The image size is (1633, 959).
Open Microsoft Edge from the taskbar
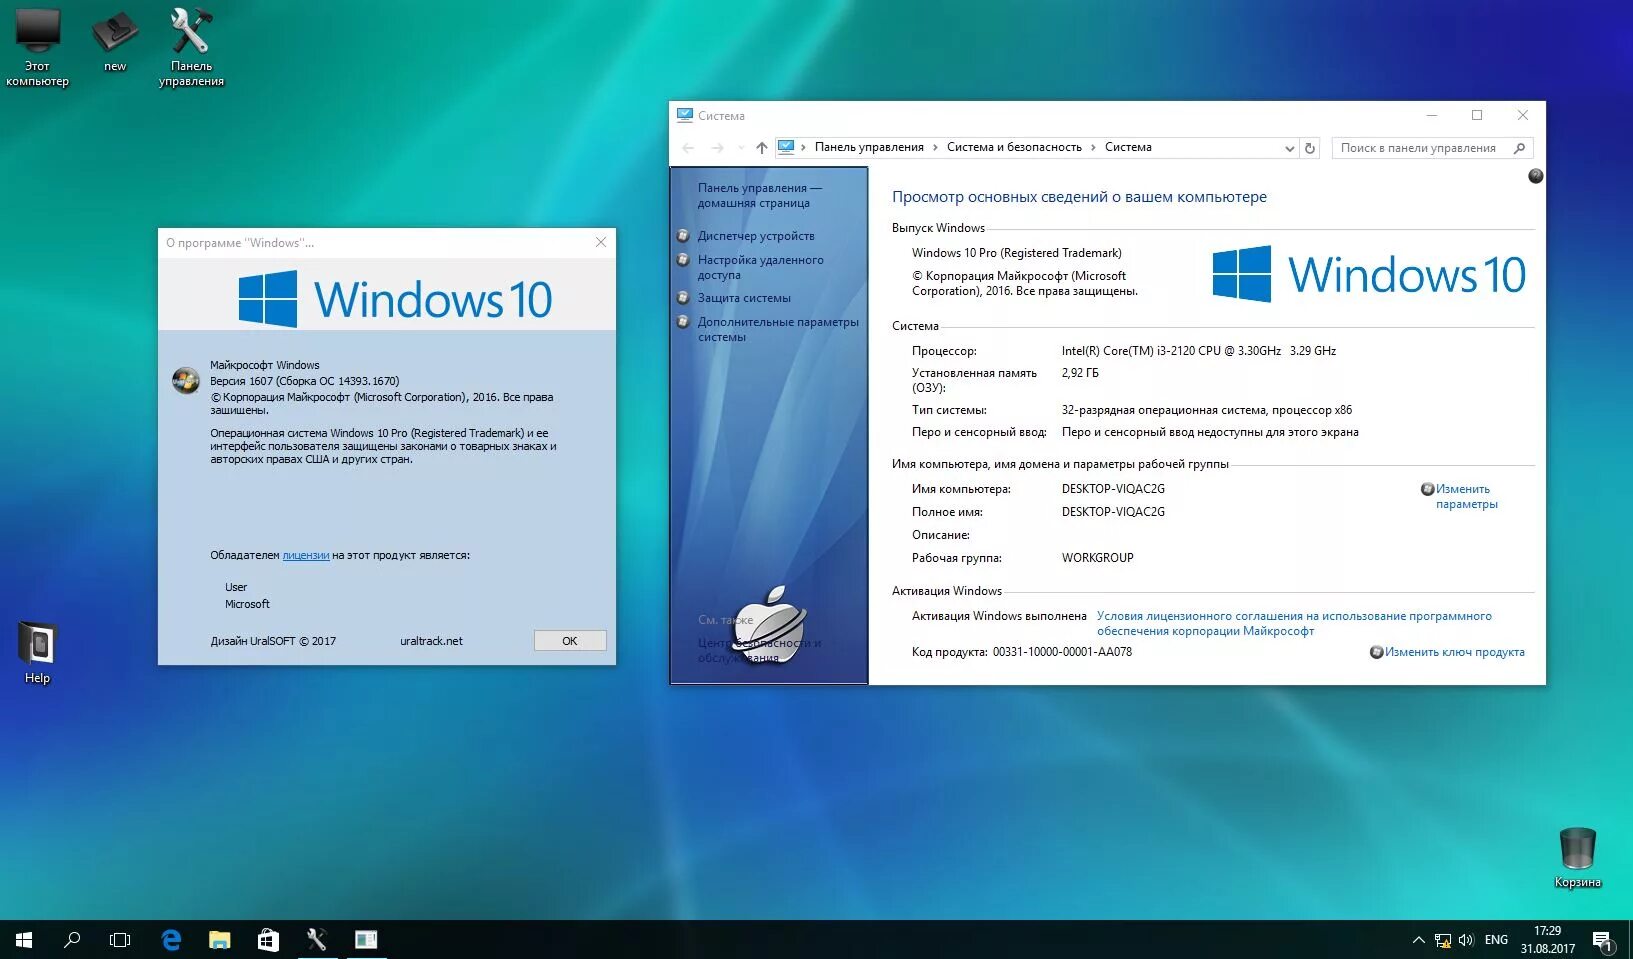point(171,940)
